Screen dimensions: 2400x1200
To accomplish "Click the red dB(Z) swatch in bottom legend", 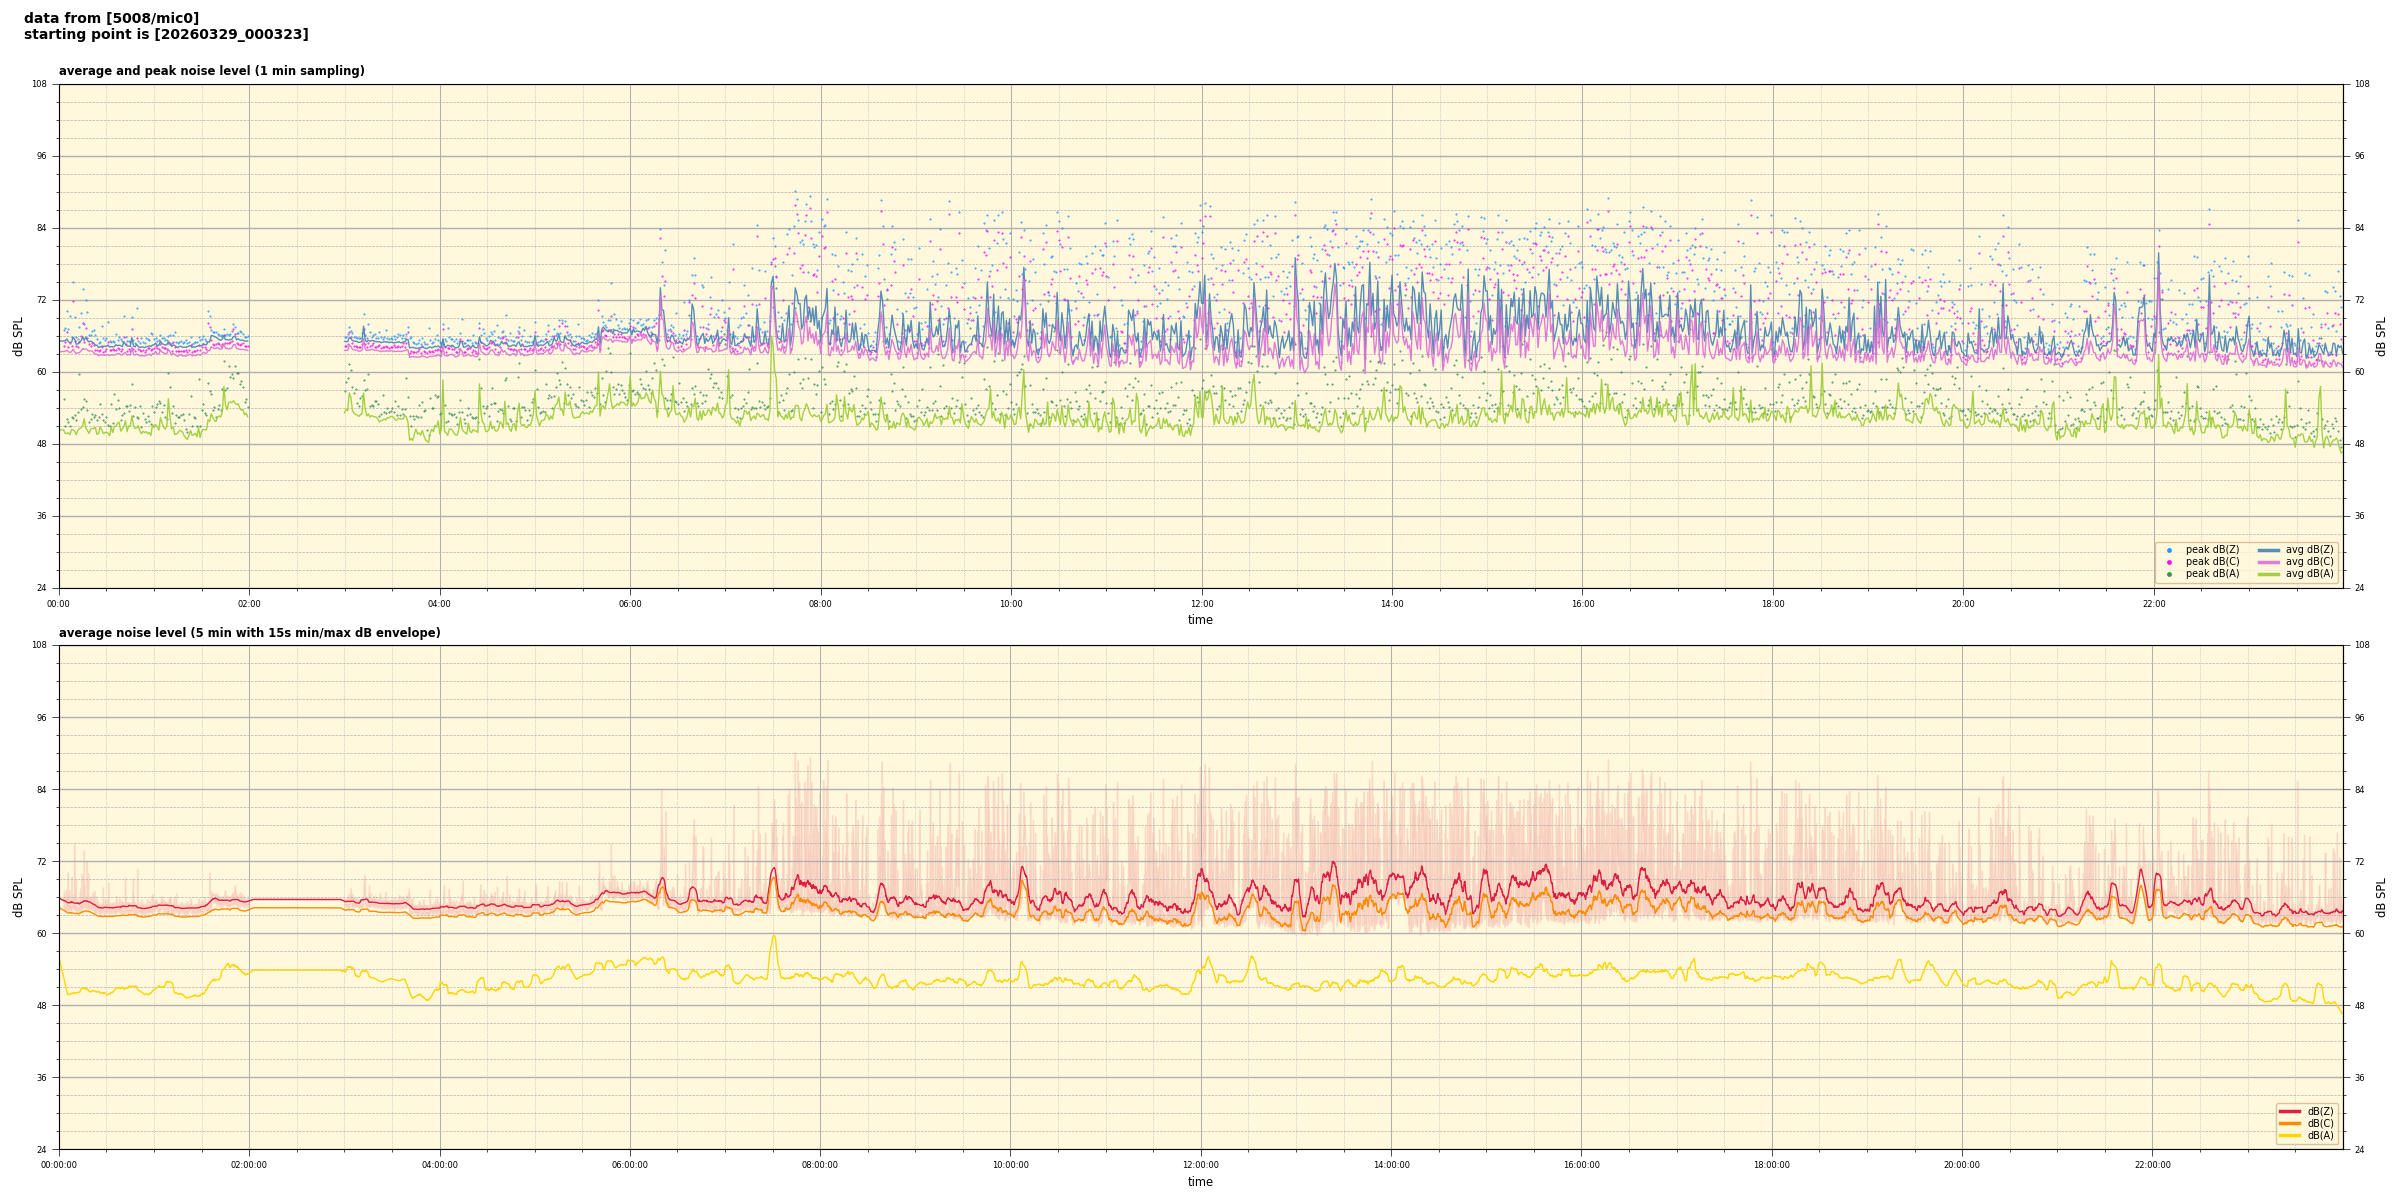I will (x=2290, y=1111).
